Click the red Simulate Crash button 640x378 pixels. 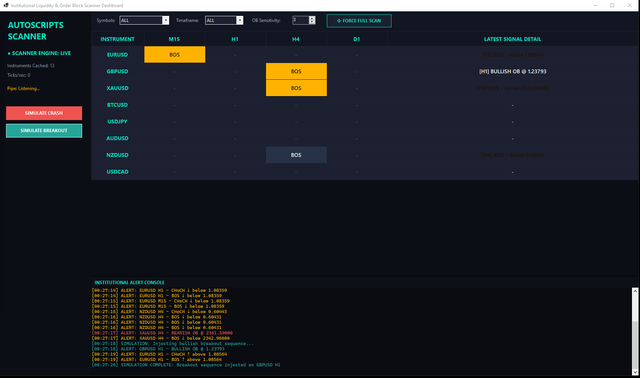(44, 113)
